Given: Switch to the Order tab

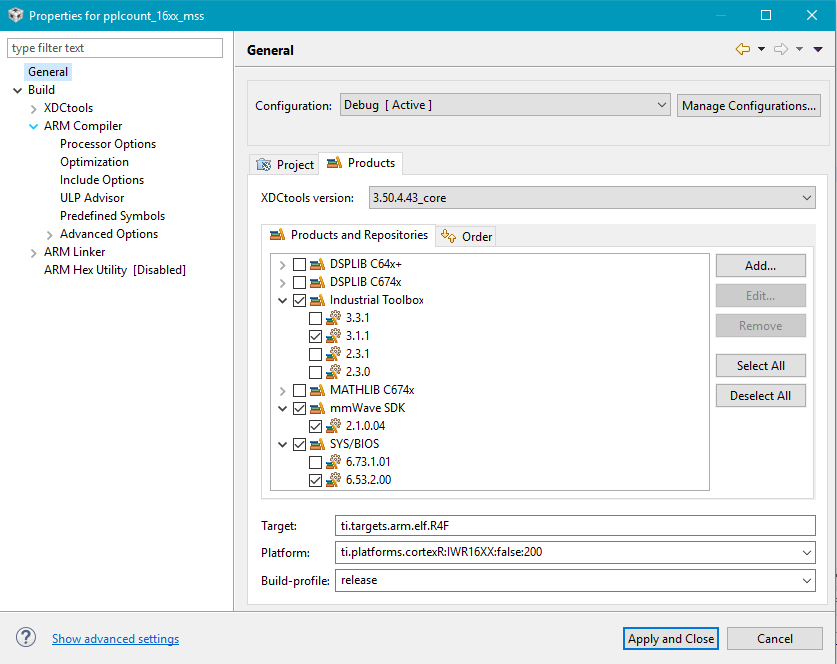Looking at the screenshot, I should coord(468,237).
